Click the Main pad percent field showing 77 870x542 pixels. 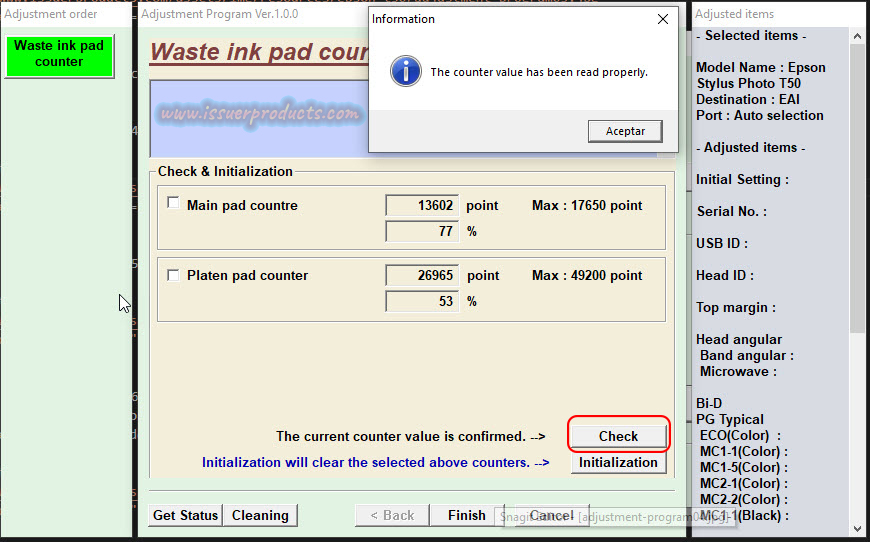422,231
